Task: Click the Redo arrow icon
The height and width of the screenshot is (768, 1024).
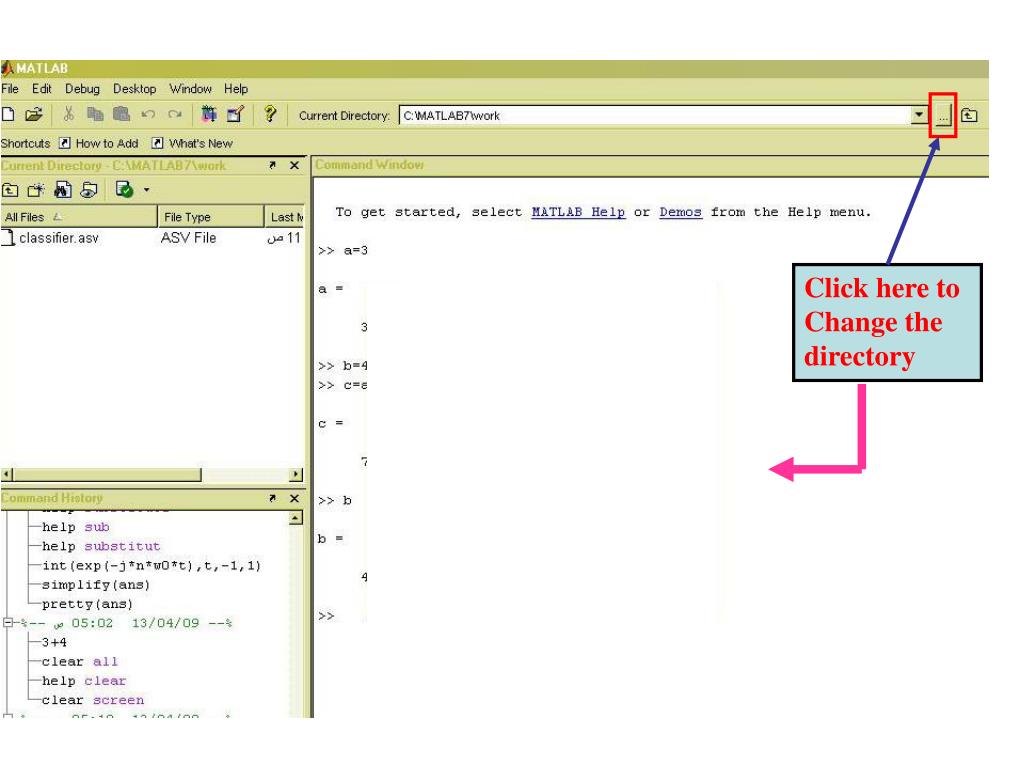Action: [174, 115]
